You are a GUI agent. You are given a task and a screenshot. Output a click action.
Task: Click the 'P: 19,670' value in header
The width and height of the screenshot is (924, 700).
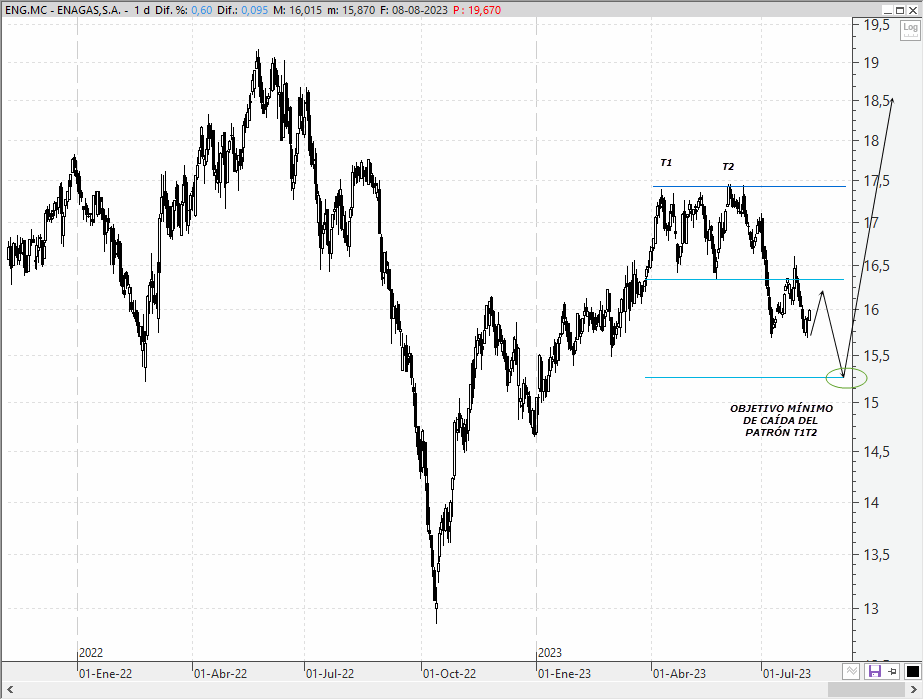[477, 10]
